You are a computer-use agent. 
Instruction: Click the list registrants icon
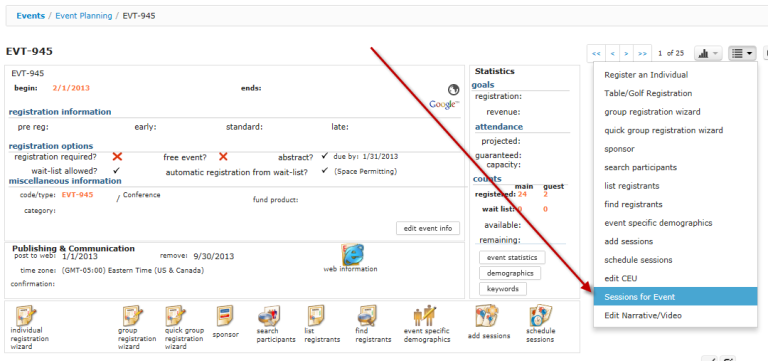(317, 316)
